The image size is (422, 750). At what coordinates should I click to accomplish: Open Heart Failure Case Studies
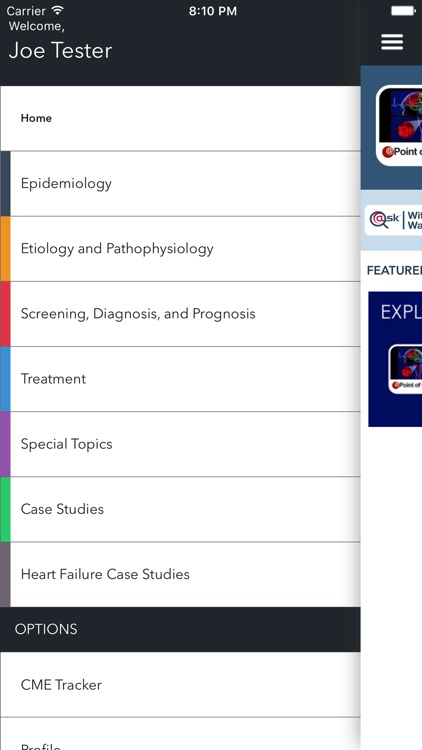coord(180,574)
